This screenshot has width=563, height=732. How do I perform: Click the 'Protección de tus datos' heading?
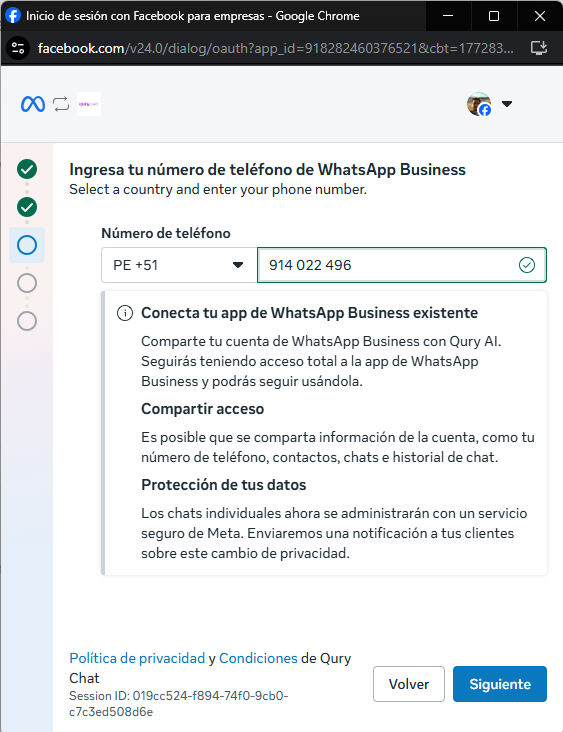click(x=224, y=485)
